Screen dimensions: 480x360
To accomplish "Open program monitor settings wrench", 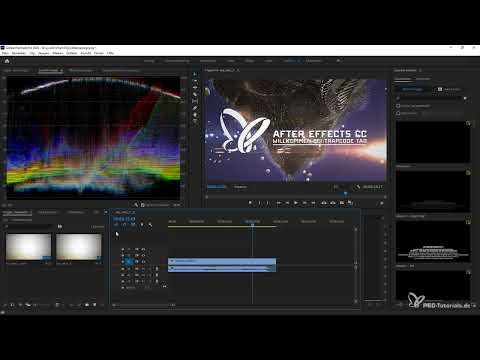I will (358, 187).
